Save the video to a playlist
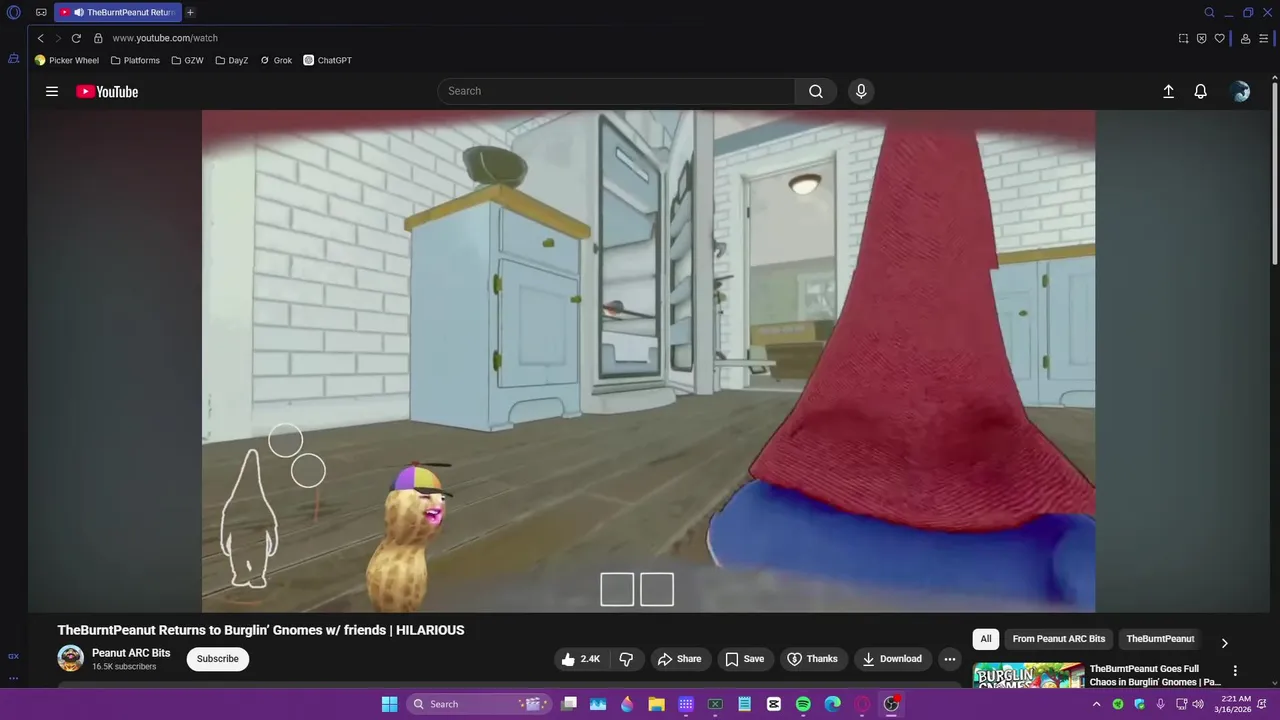 click(745, 659)
